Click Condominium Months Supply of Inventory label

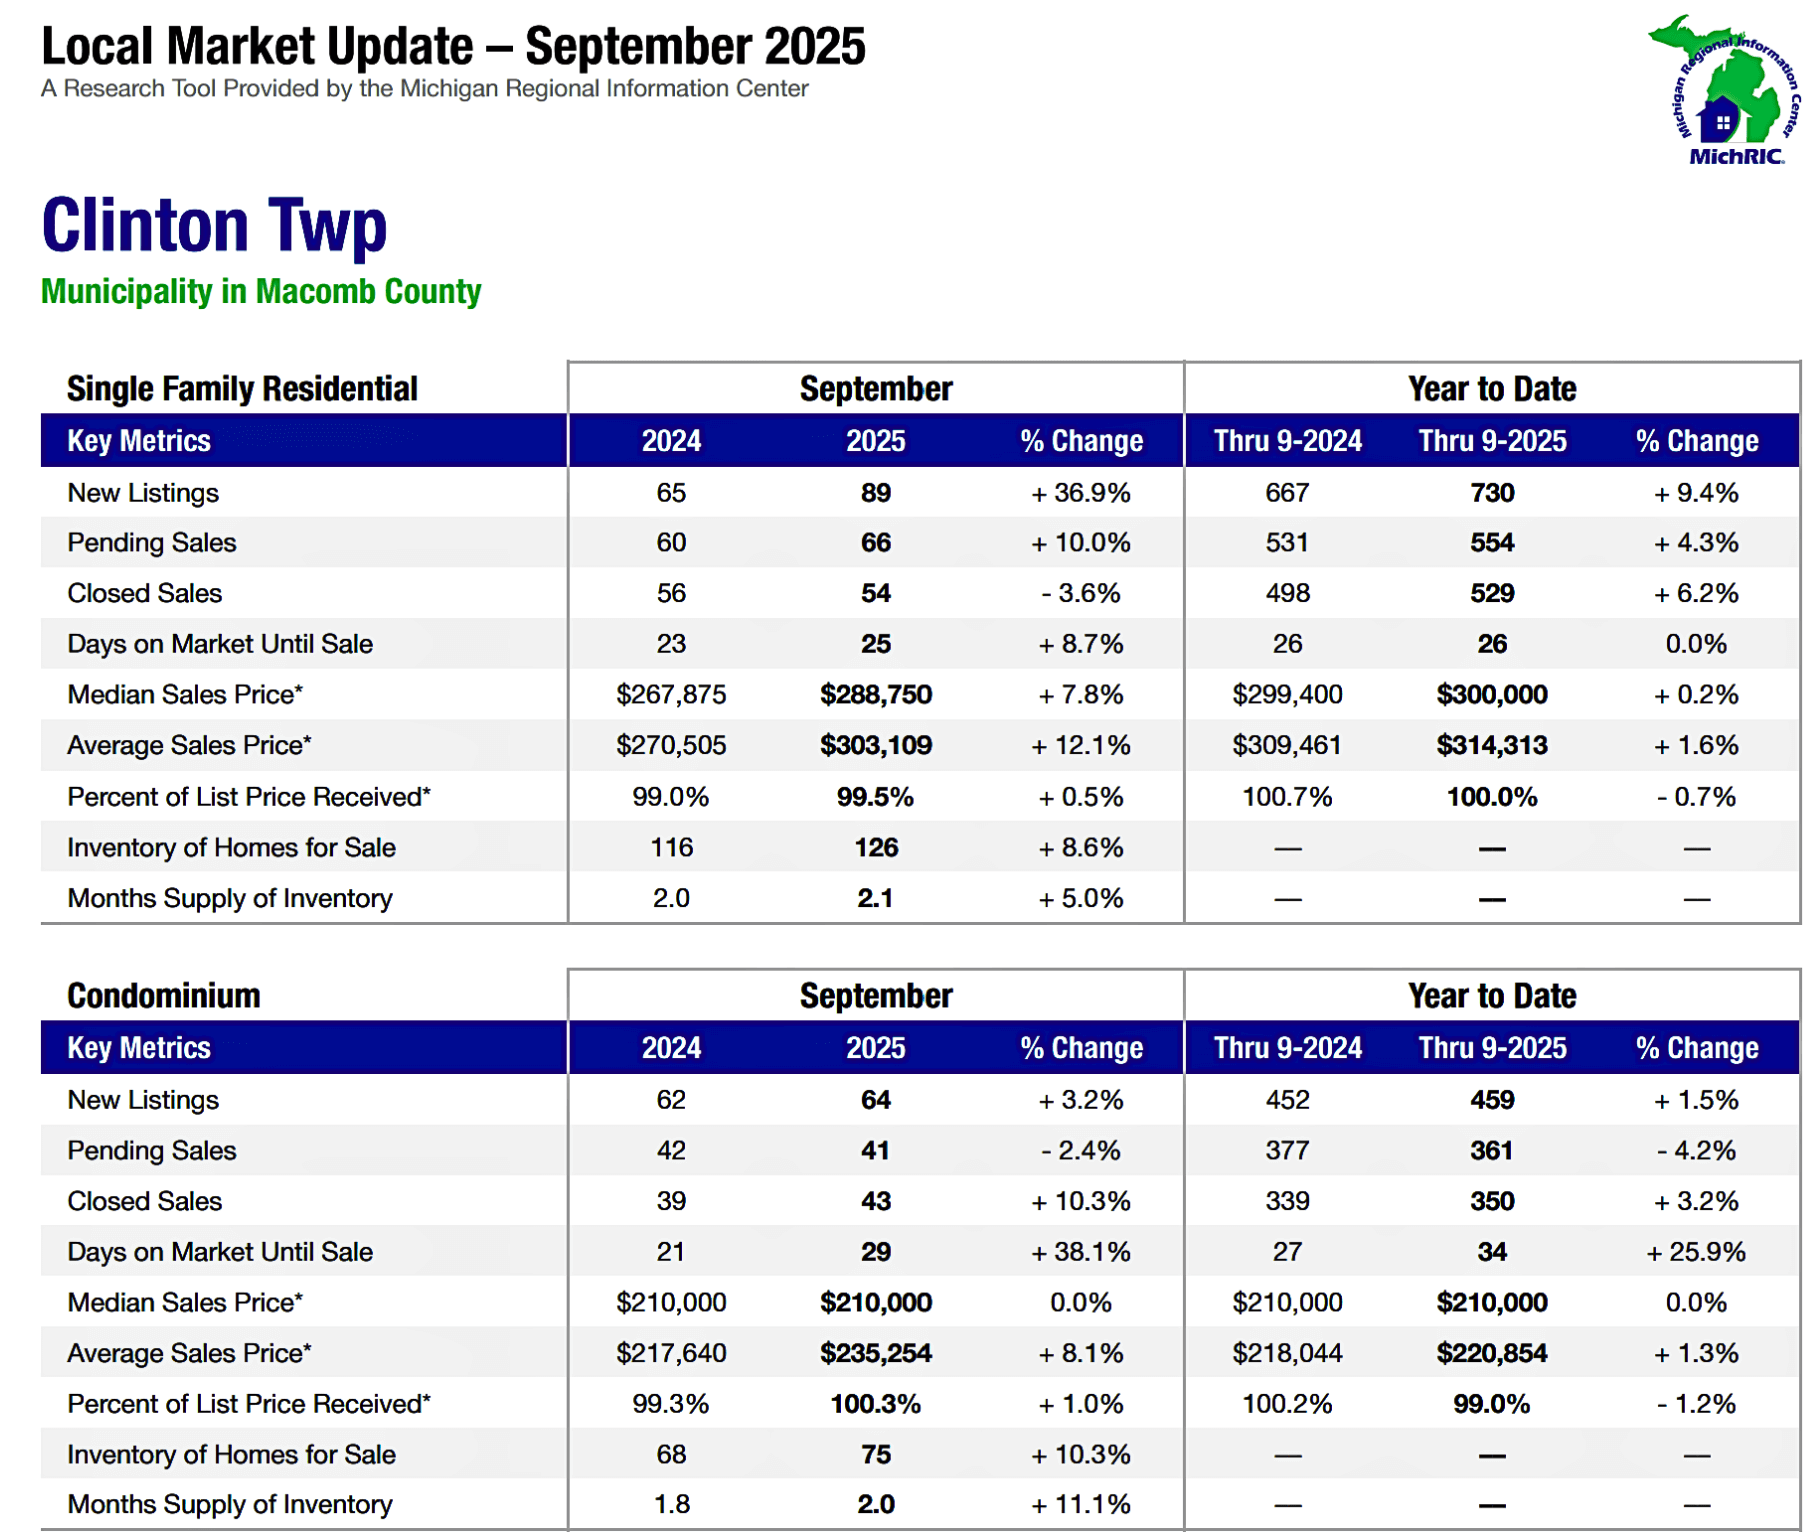tap(230, 1505)
